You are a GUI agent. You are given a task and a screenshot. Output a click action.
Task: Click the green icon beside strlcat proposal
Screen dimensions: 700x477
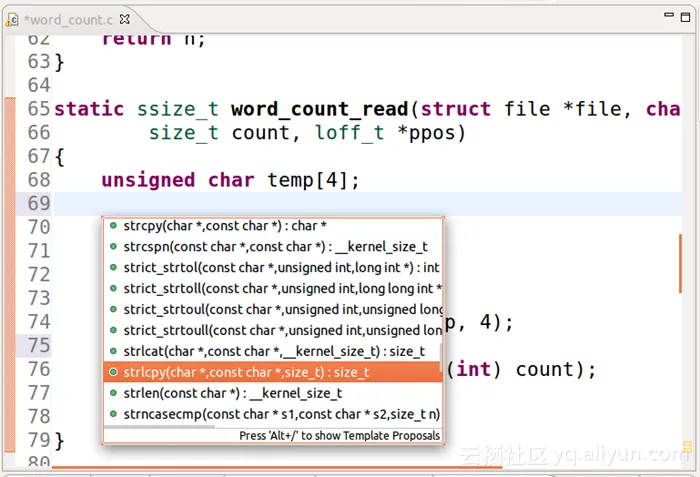click(114, 351)
